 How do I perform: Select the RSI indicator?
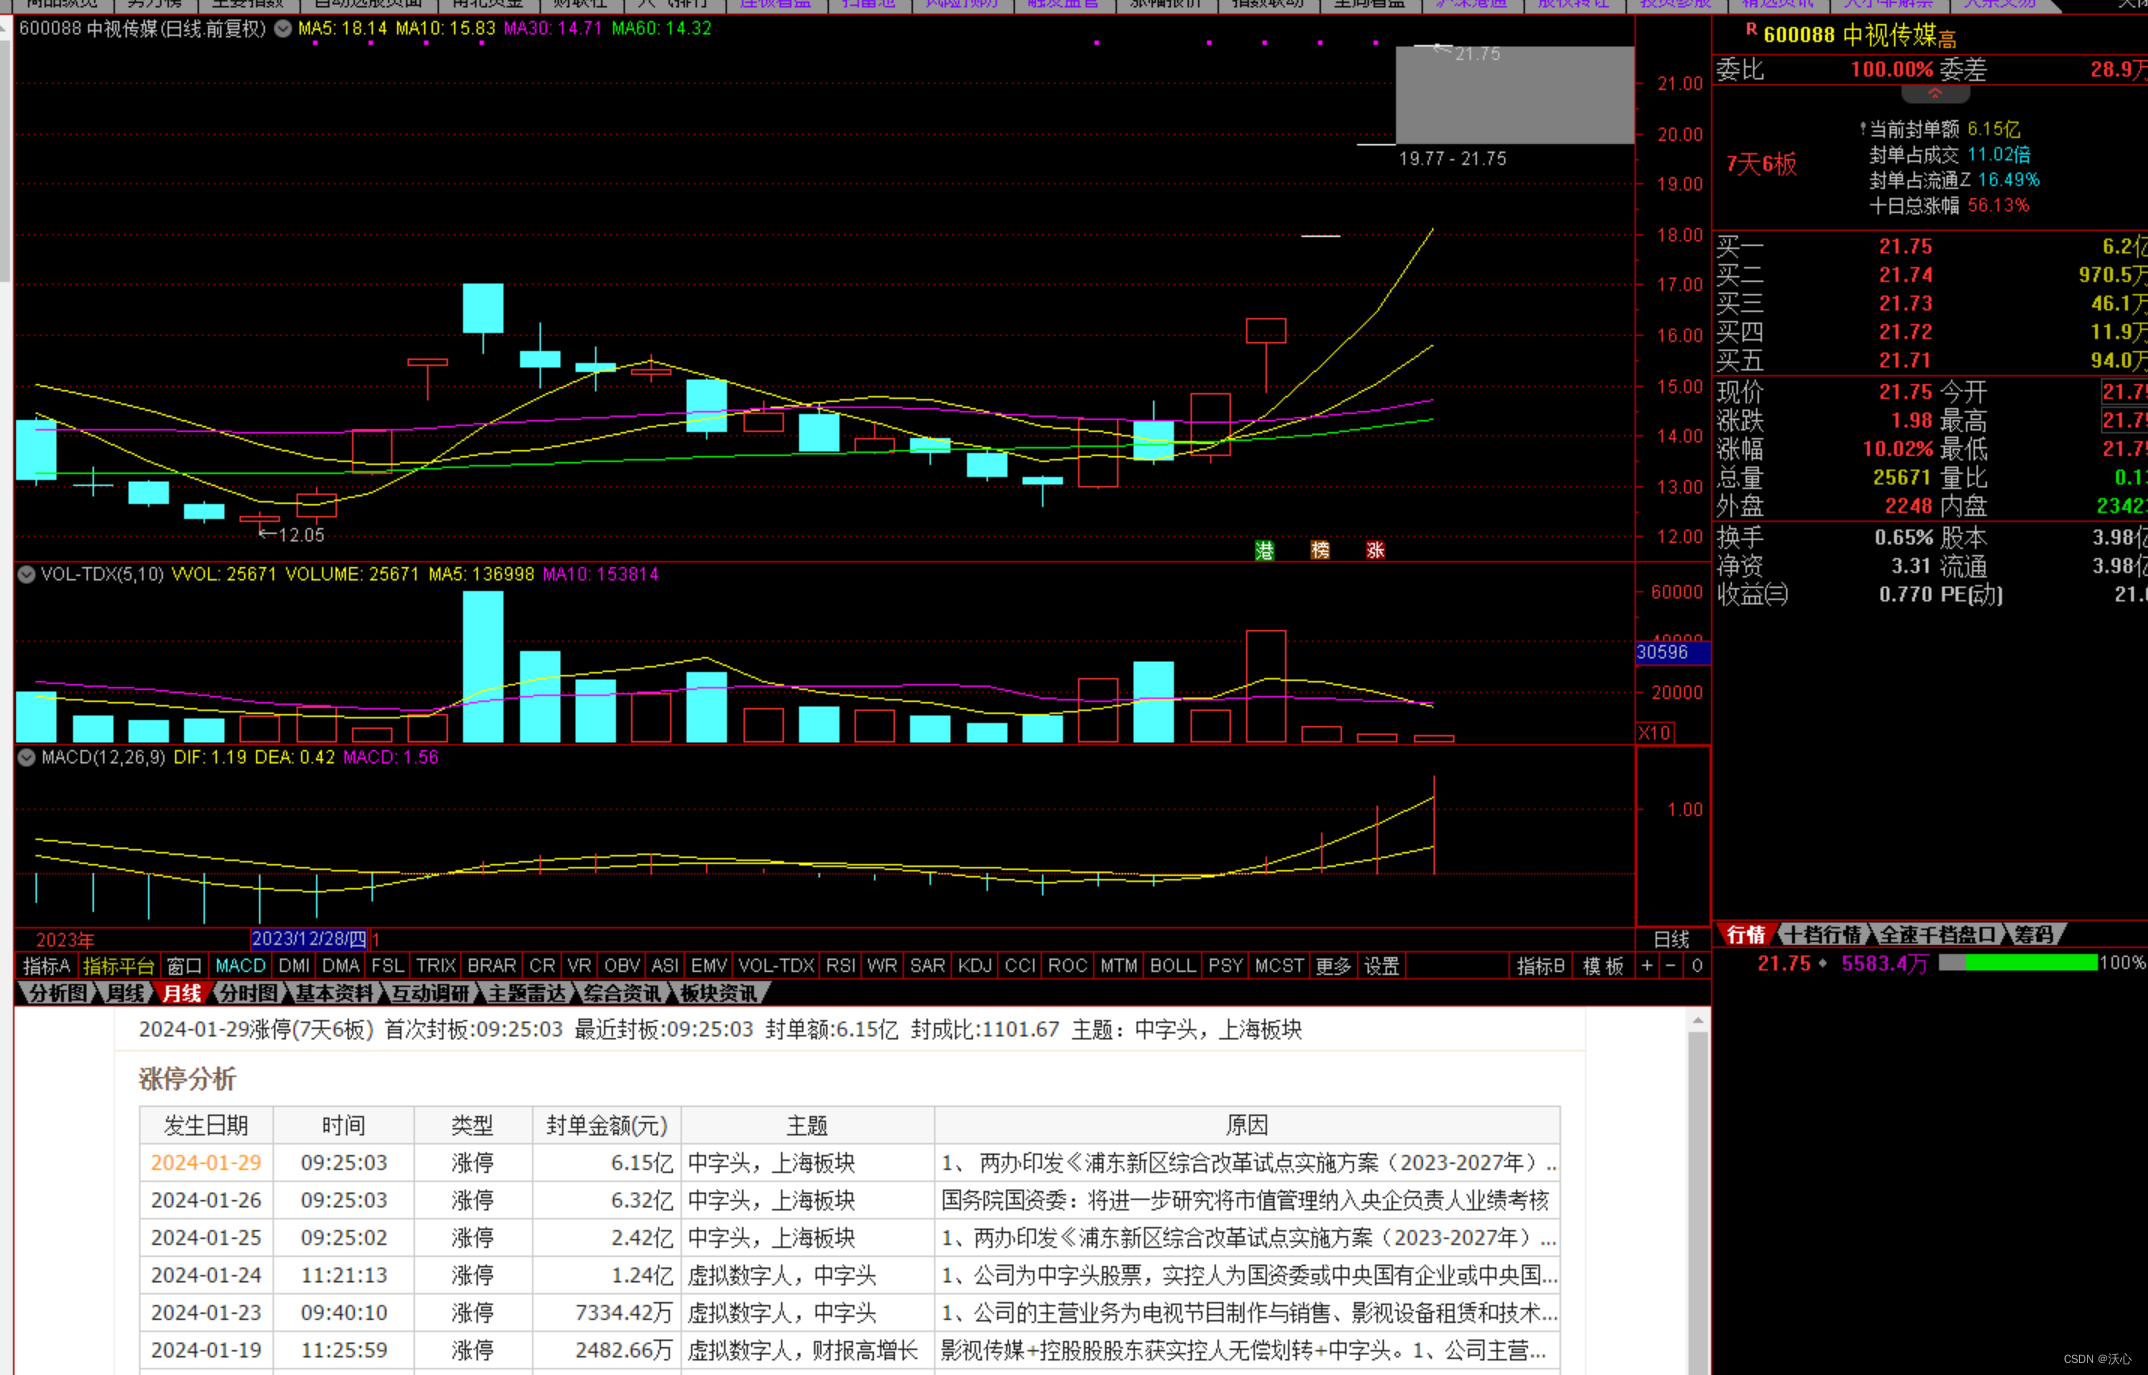tap(841, 966)
